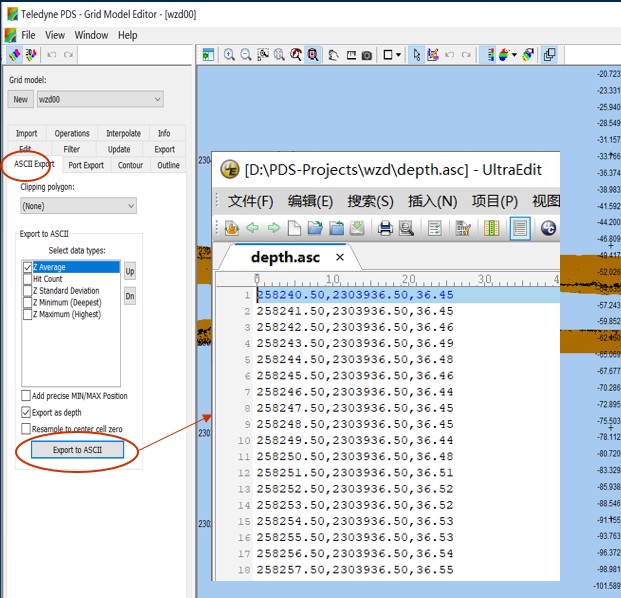This screenshot has width=621, height=598.
Task: Click the Dn button beside data types
Action: pyautogui.click(x=130, y=296)
